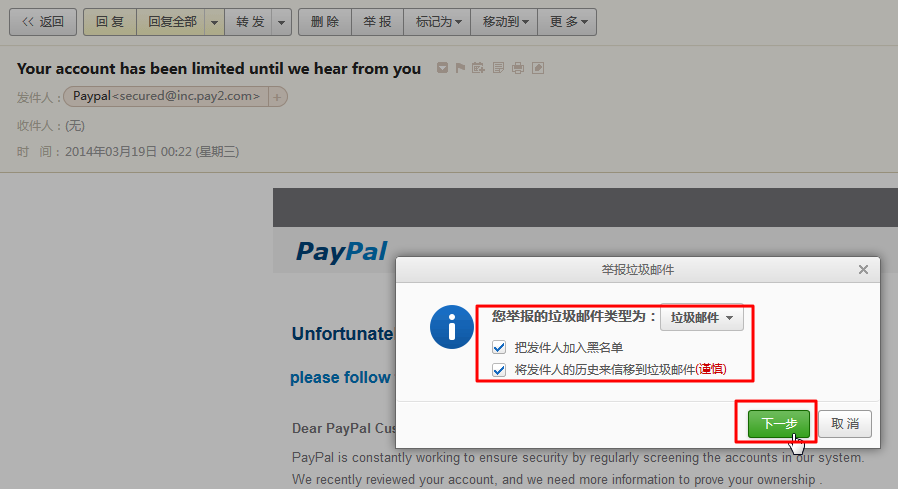Image resolution: width=898 pixels, height=489 pixels.
Task: Open the subject-line dropdown arrow icon
Action: point(442,68)
